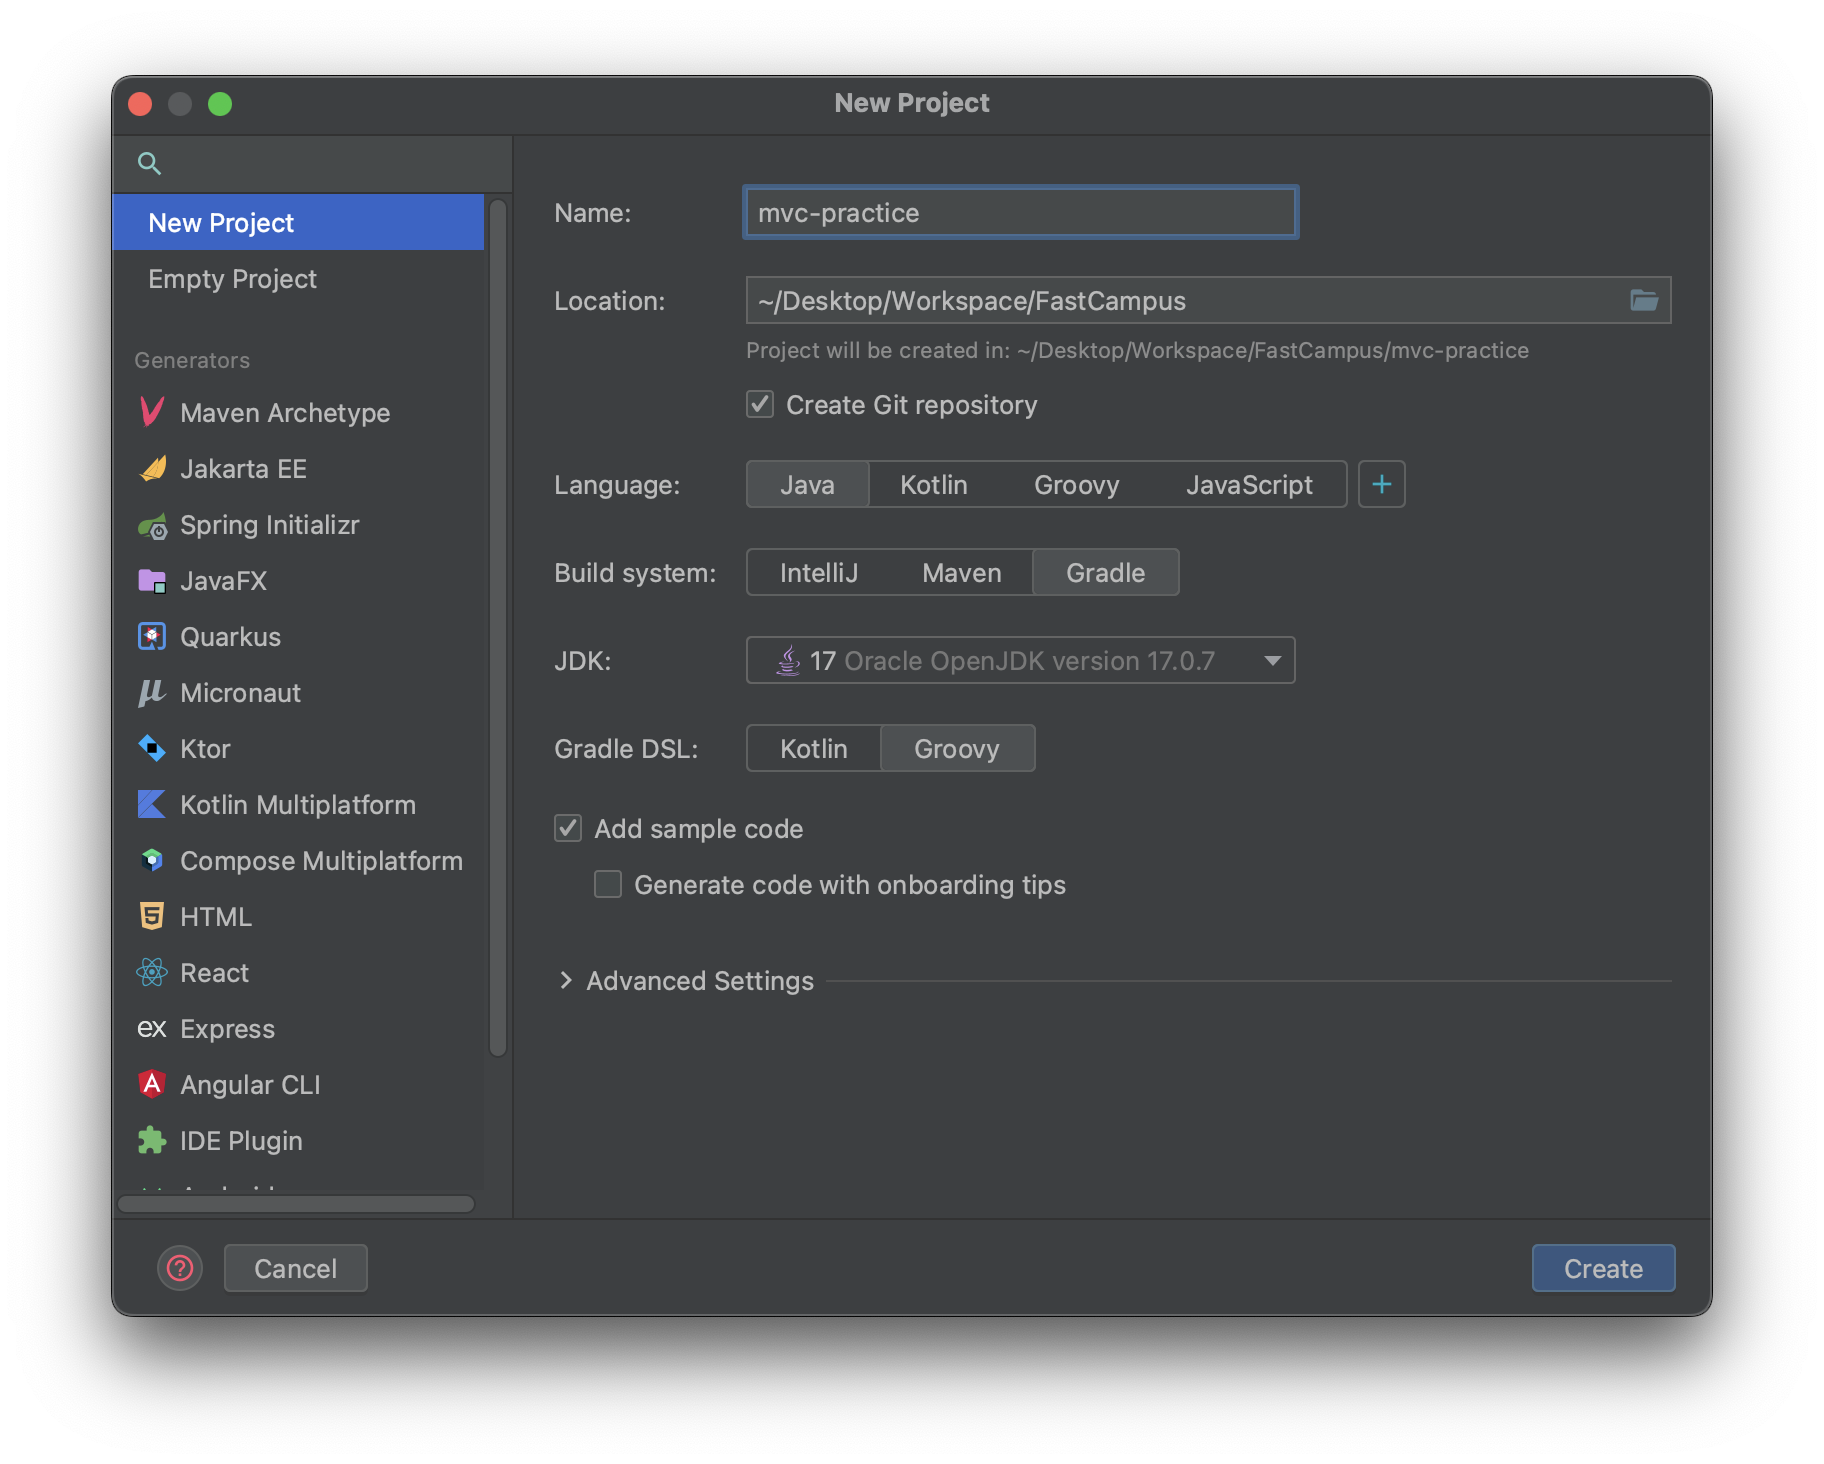Click the HTML5 icon
The width and height of the screenshot is (1824, 1464).
coord(152,917)
